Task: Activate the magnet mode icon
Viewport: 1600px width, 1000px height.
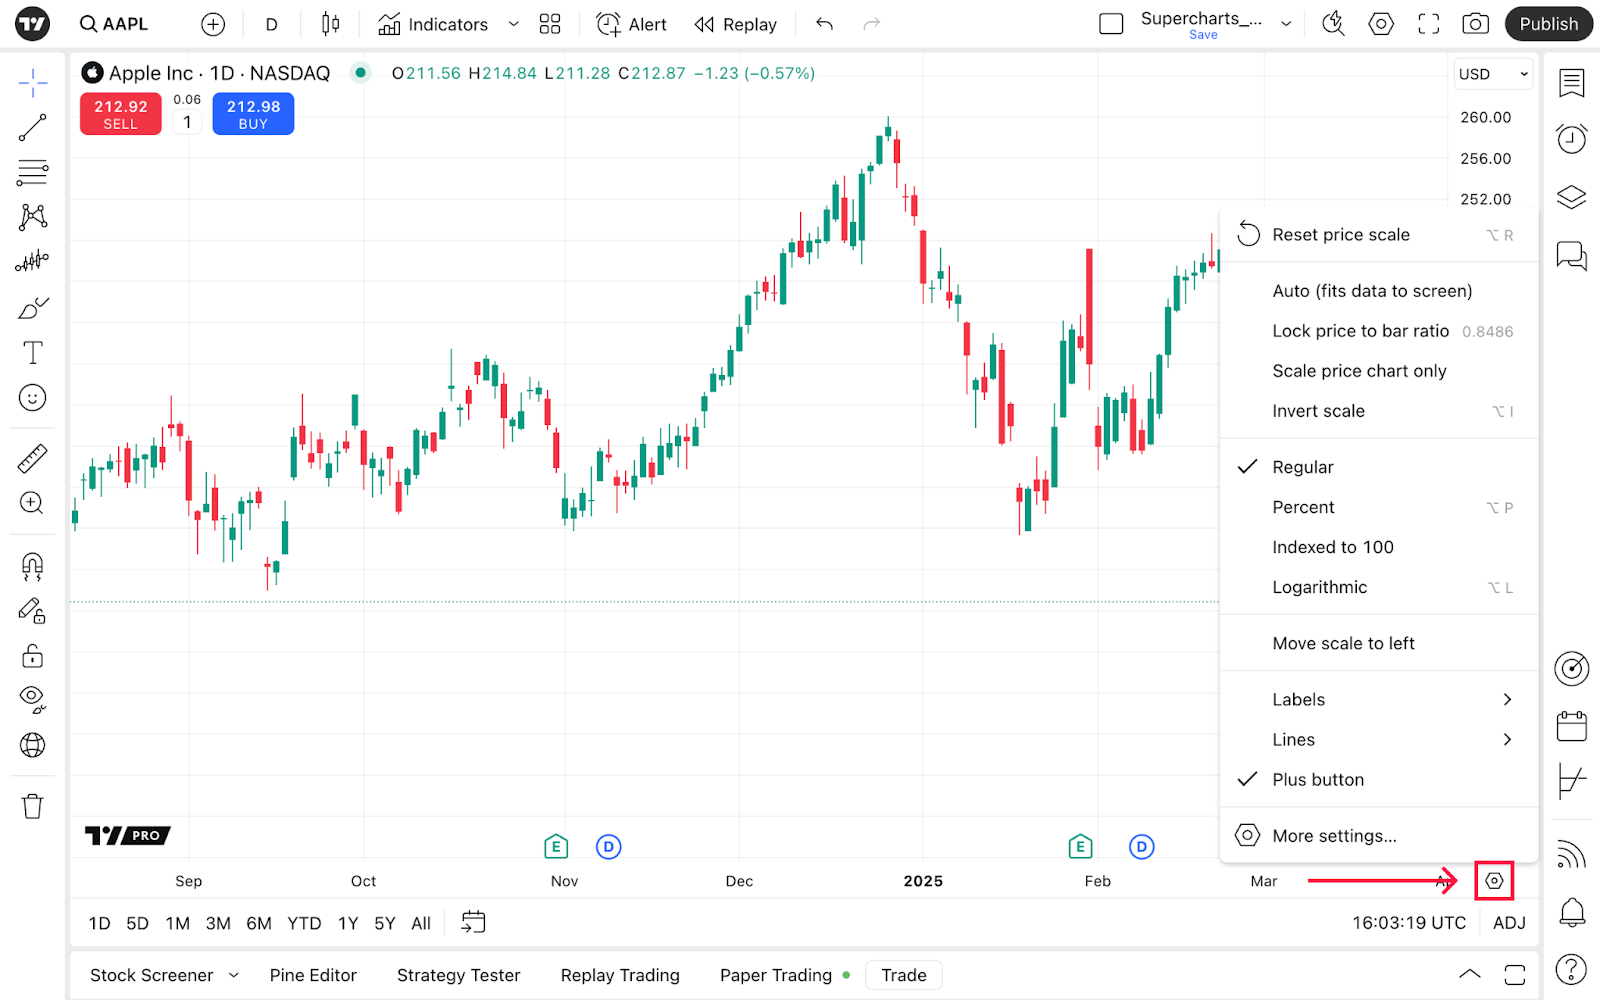Action: (x=32, y=567)
